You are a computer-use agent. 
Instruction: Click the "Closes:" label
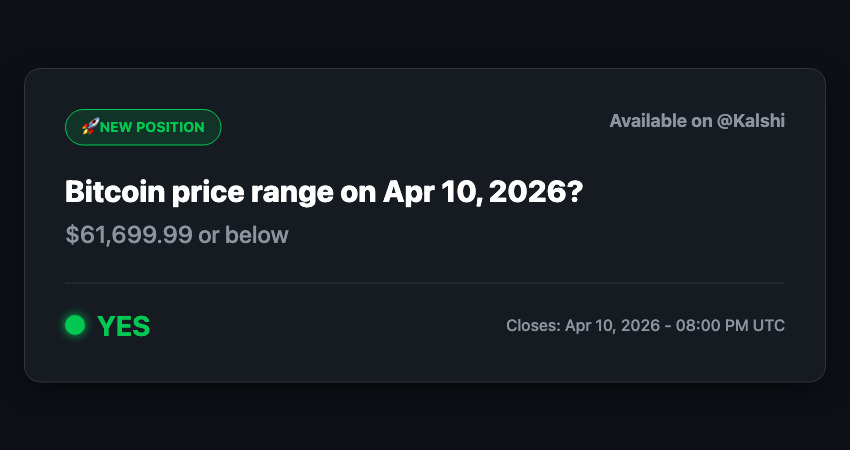(x=533, y=326)
